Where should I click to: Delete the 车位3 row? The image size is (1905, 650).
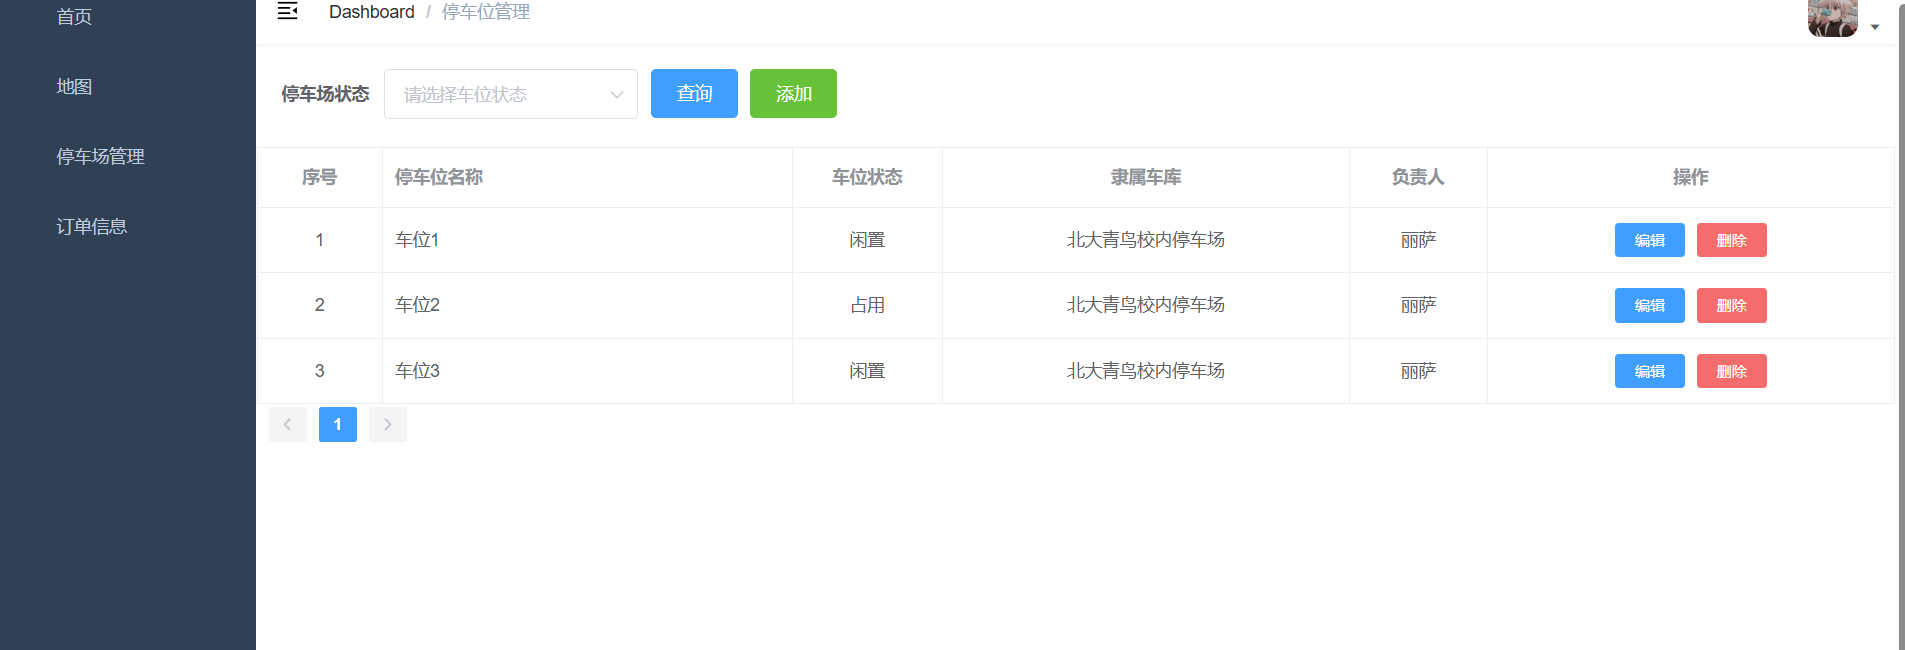(x=1731, y=371)
